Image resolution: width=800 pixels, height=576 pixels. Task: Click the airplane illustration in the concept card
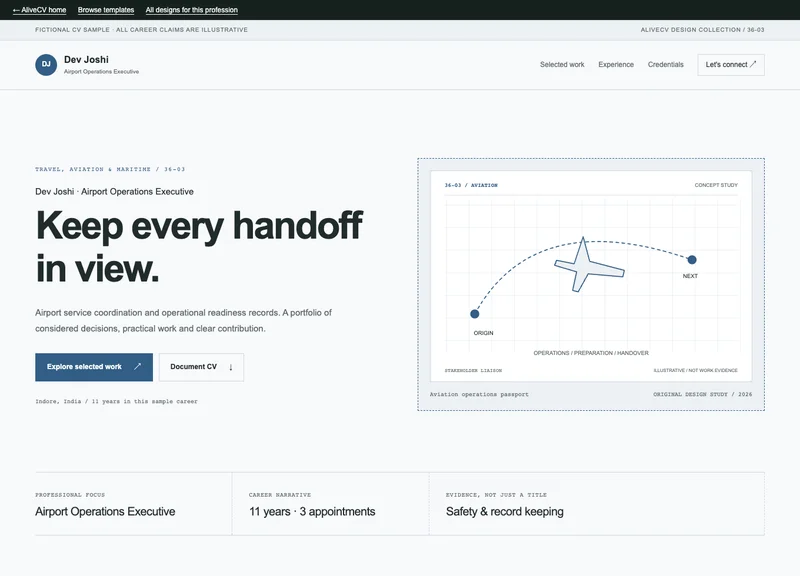589,265
